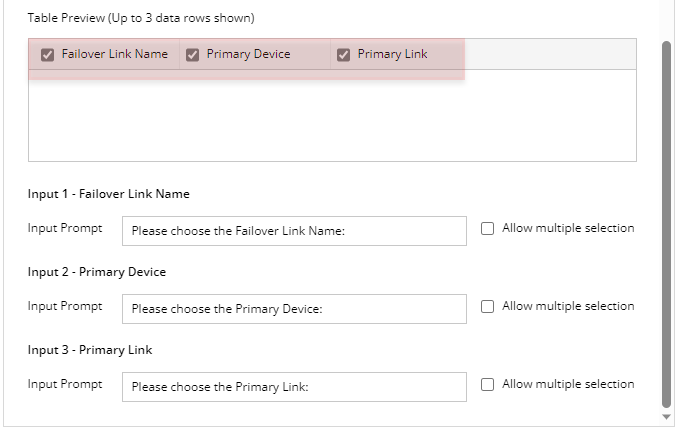Click the Primary Link prompt text field
Screen dimensions: 684x444
tap(294, 387)
